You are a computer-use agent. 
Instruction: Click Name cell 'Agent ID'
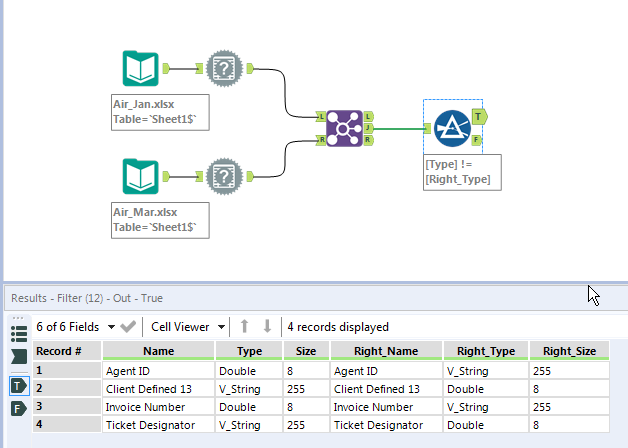159,371
